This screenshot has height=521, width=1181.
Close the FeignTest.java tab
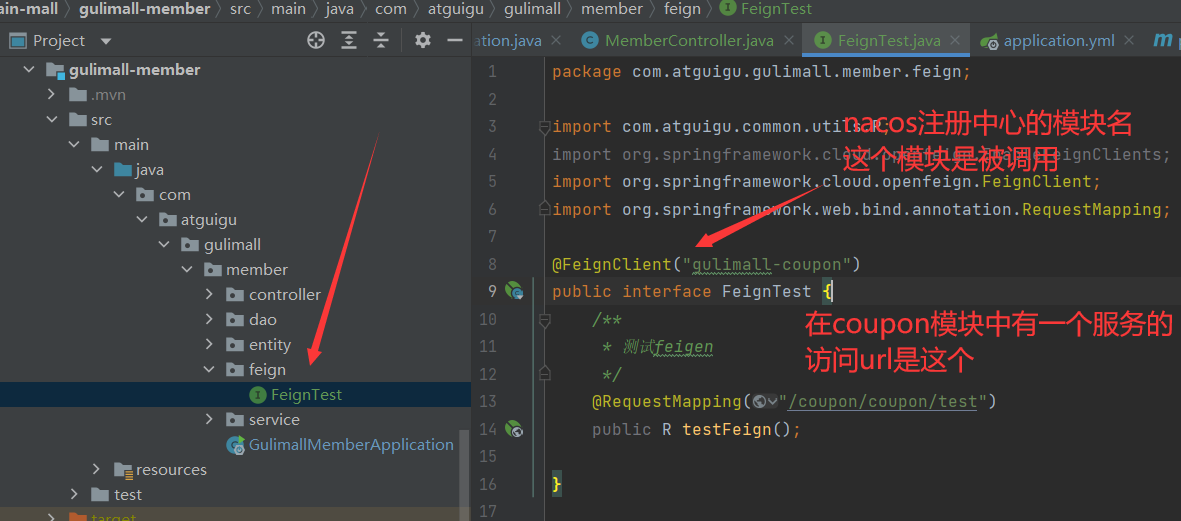point(955,41)
